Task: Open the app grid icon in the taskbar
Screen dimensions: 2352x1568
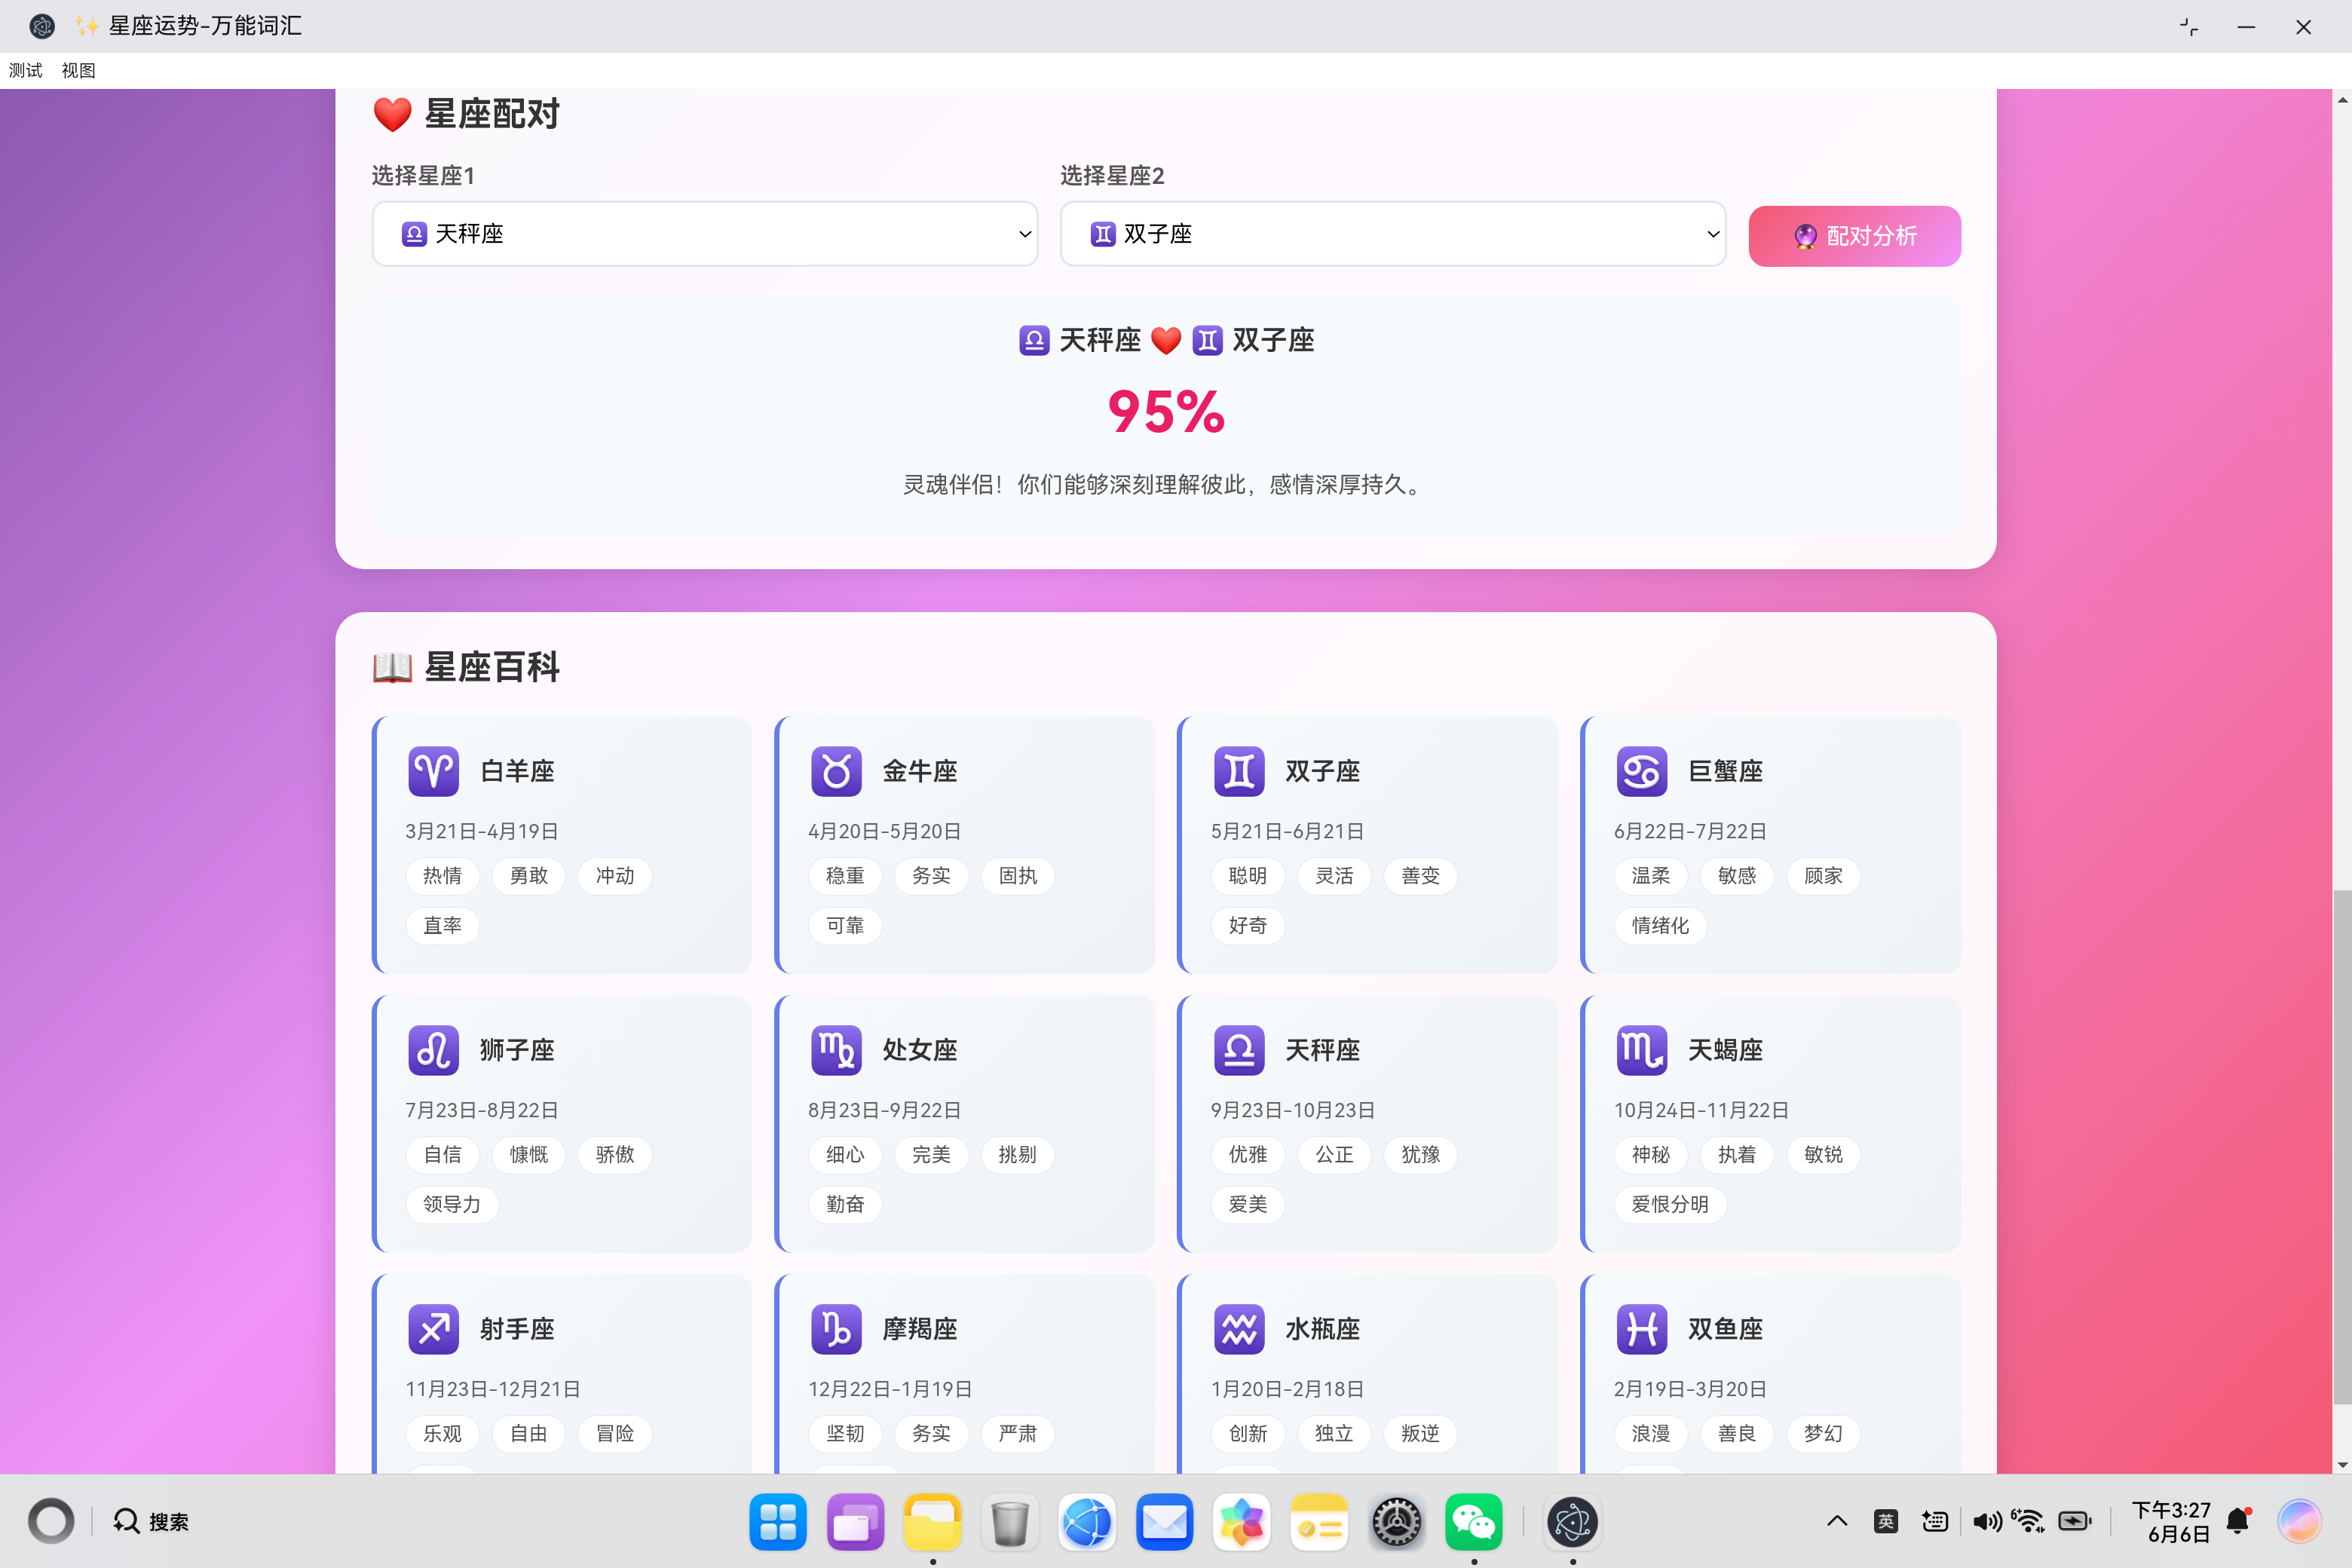Action: [x=778, y=1522]
